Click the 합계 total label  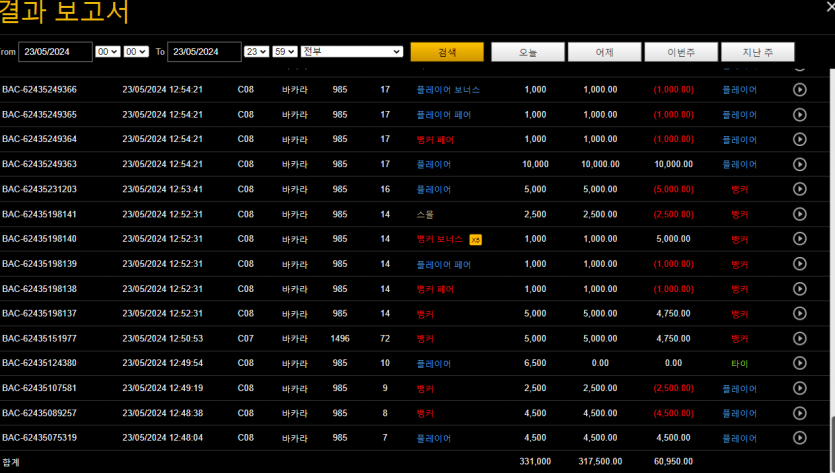point(11,462)
